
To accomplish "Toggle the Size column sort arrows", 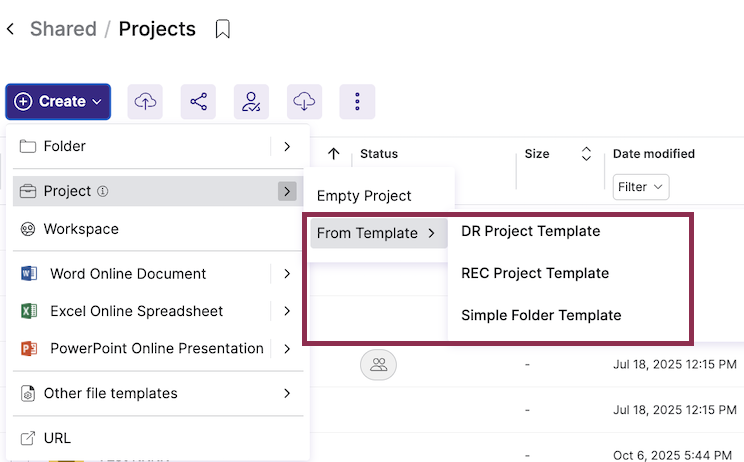I will click(586, 154).
